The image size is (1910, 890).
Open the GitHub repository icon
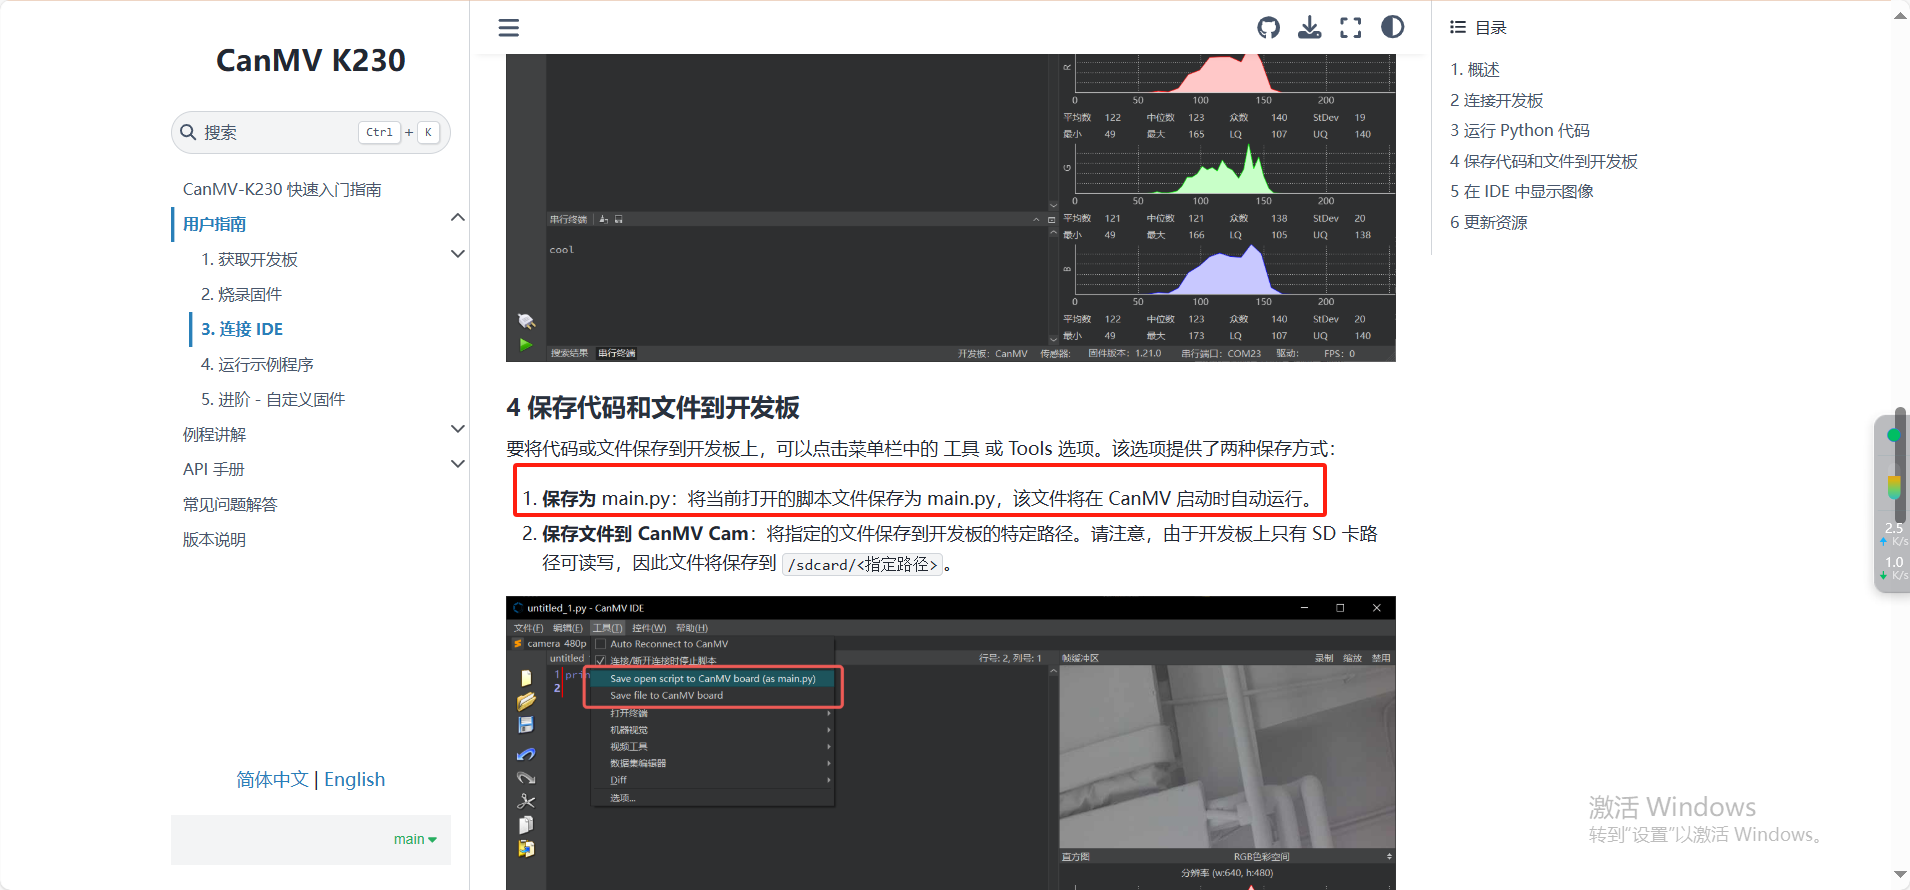click(1269, 28)
